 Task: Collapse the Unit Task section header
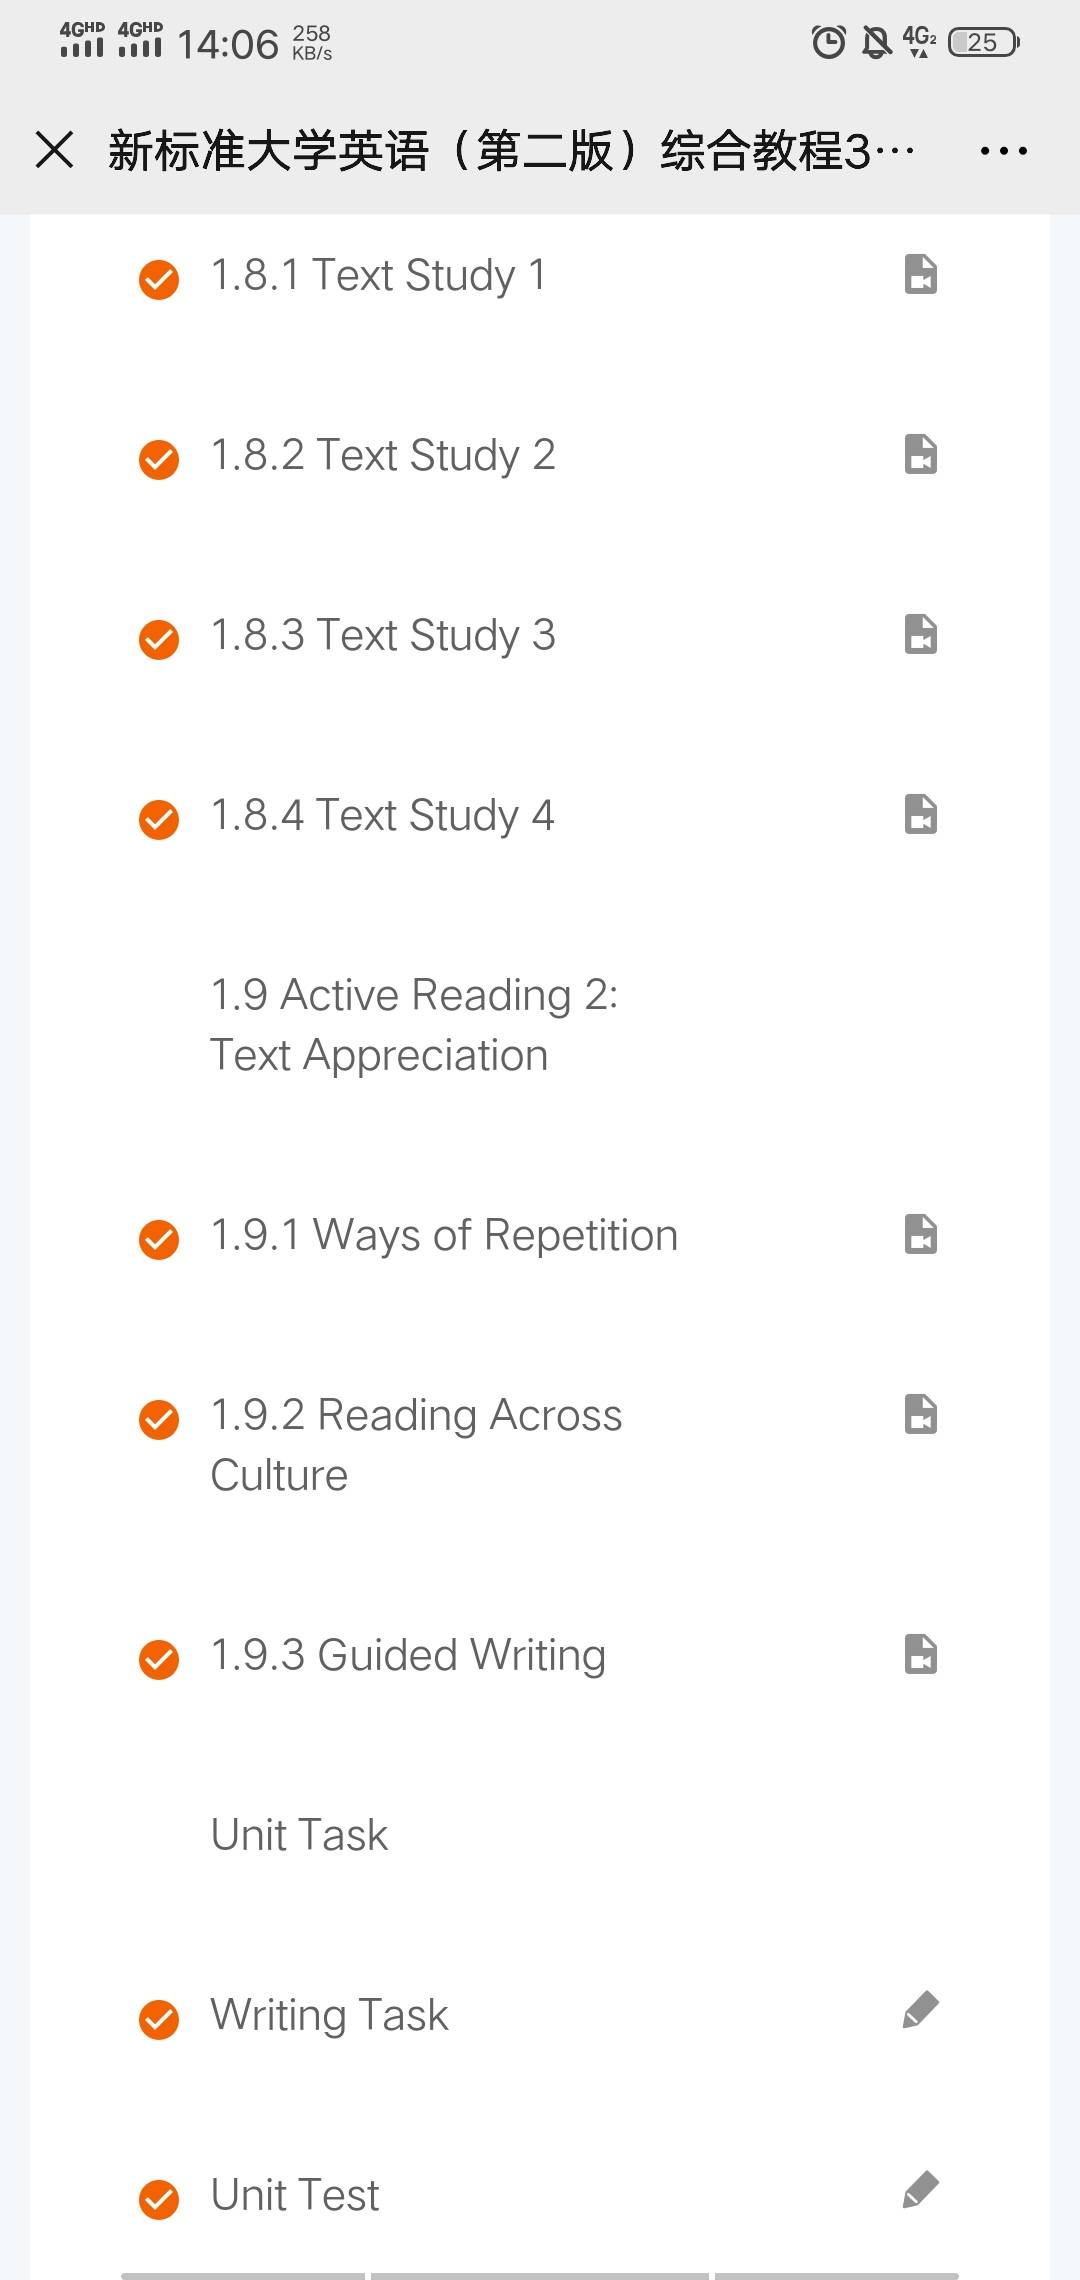pyautogui.click(x=299, y=1835)
